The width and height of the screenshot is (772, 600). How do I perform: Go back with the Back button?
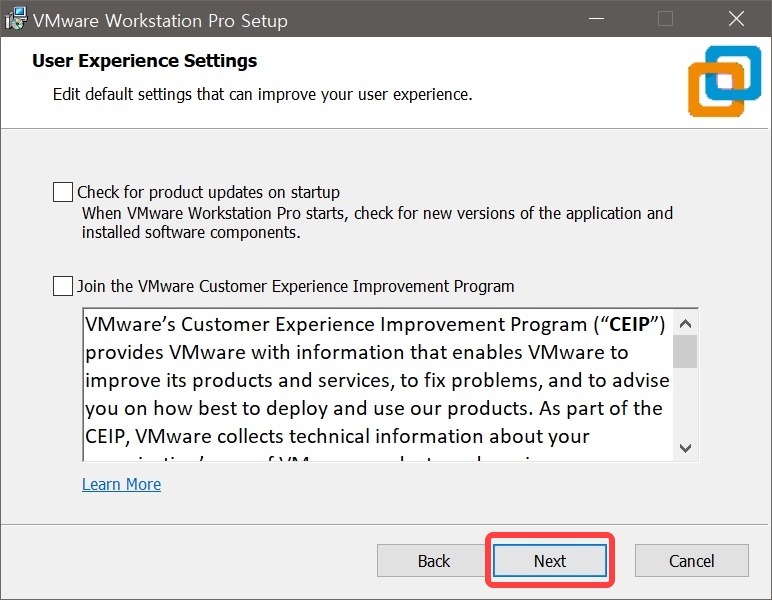click(434, 561)
